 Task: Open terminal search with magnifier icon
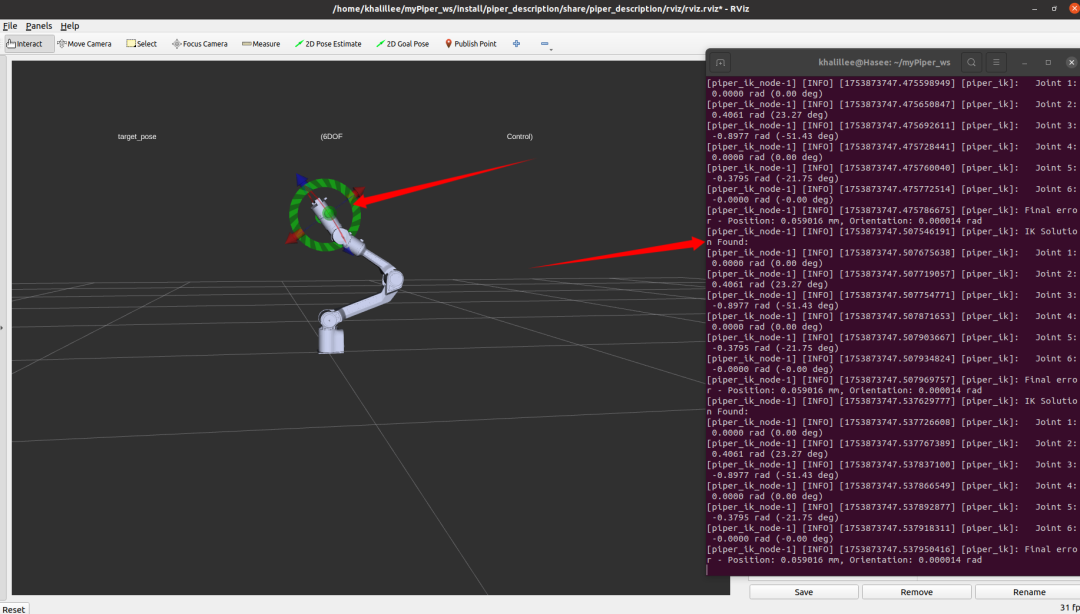coord(970,62)
